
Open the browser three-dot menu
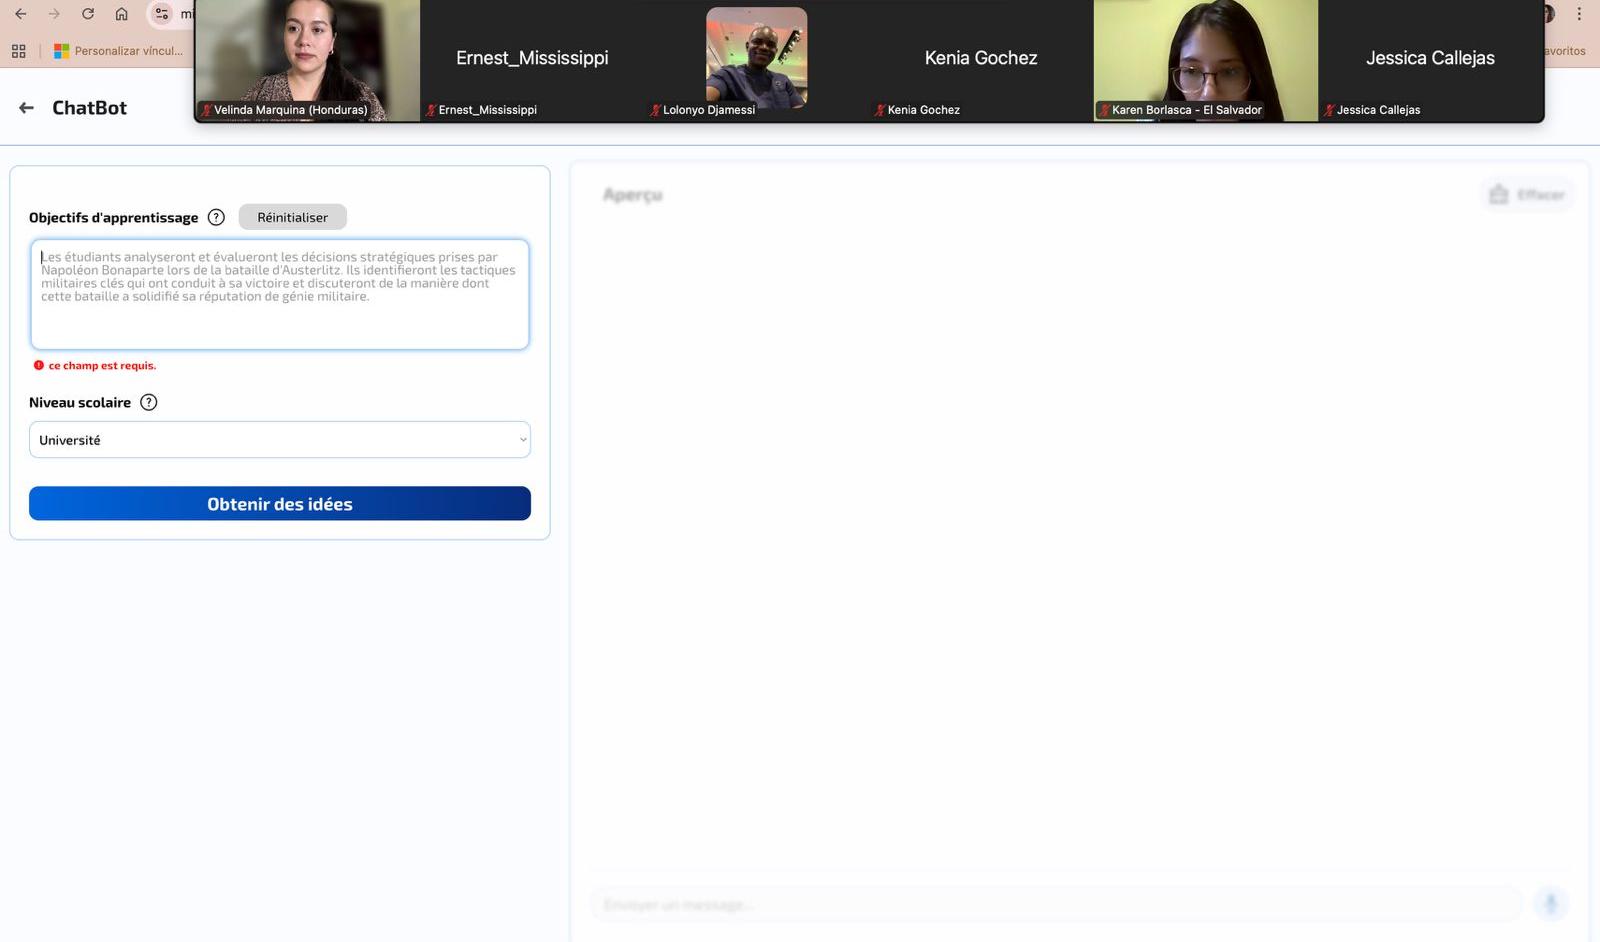(1579, 14)
